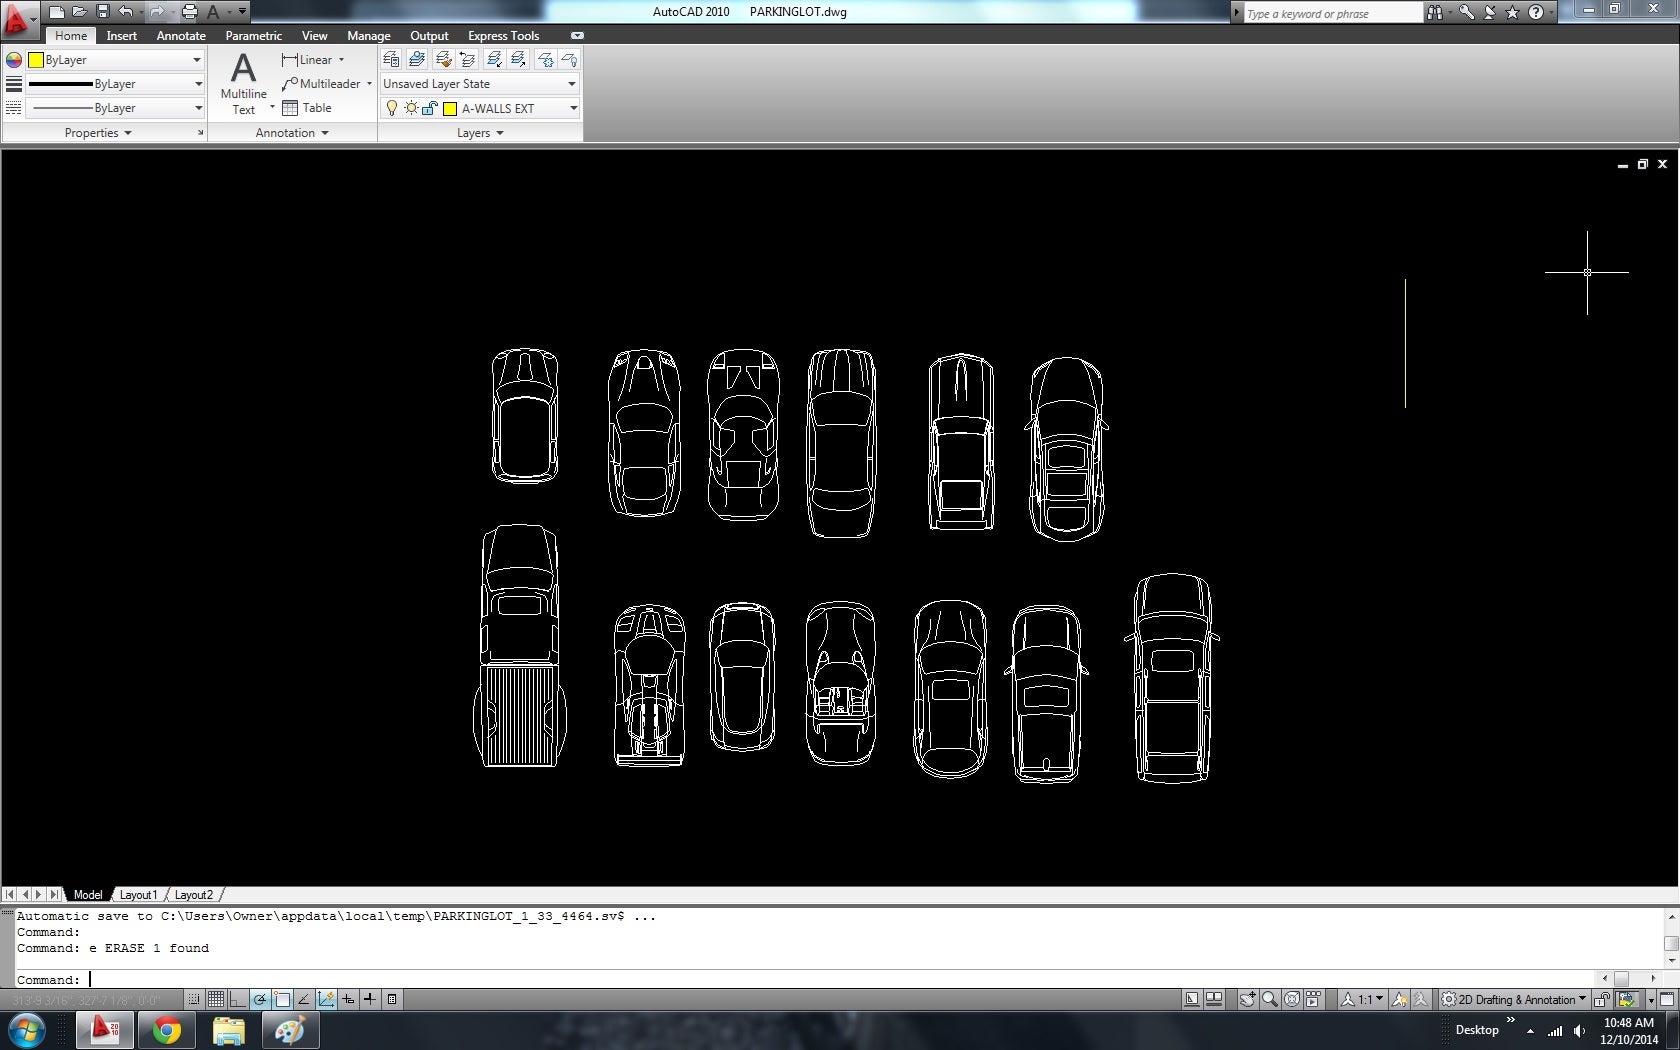The image size is (1680, 1050).
Task: Open Subscription Center key icon
Action: pos(1466,13)
